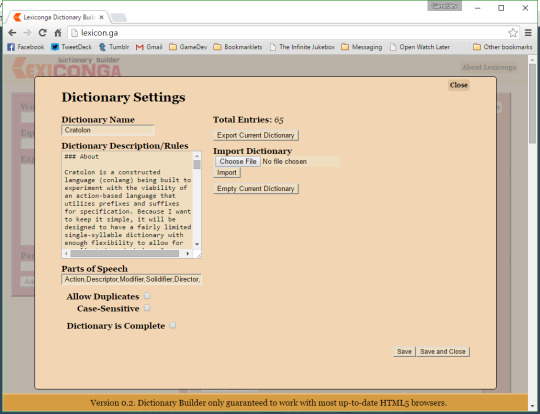Reload the lexicon.ga page

point(42,33)
